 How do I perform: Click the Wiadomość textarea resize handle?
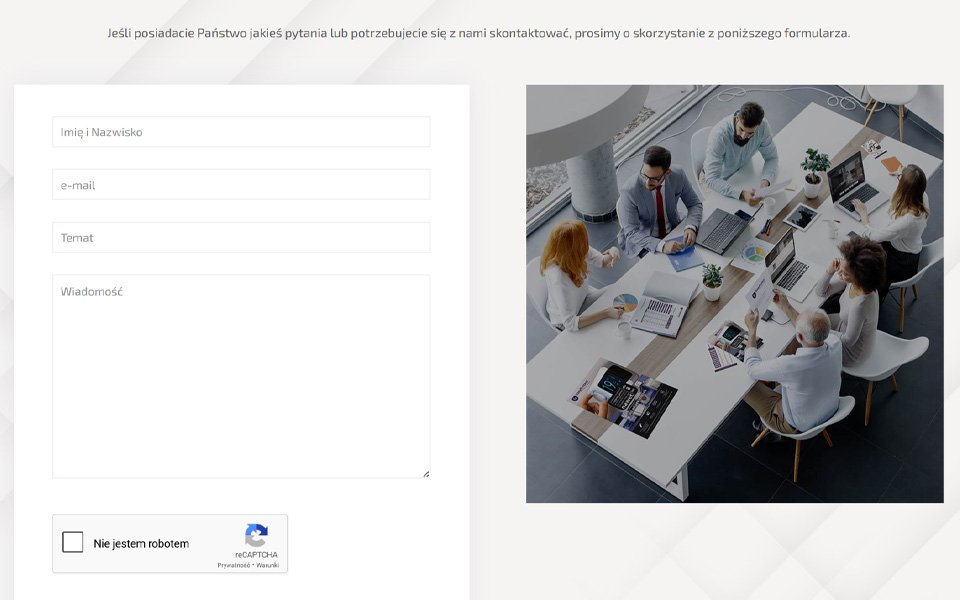click(425, 473)
